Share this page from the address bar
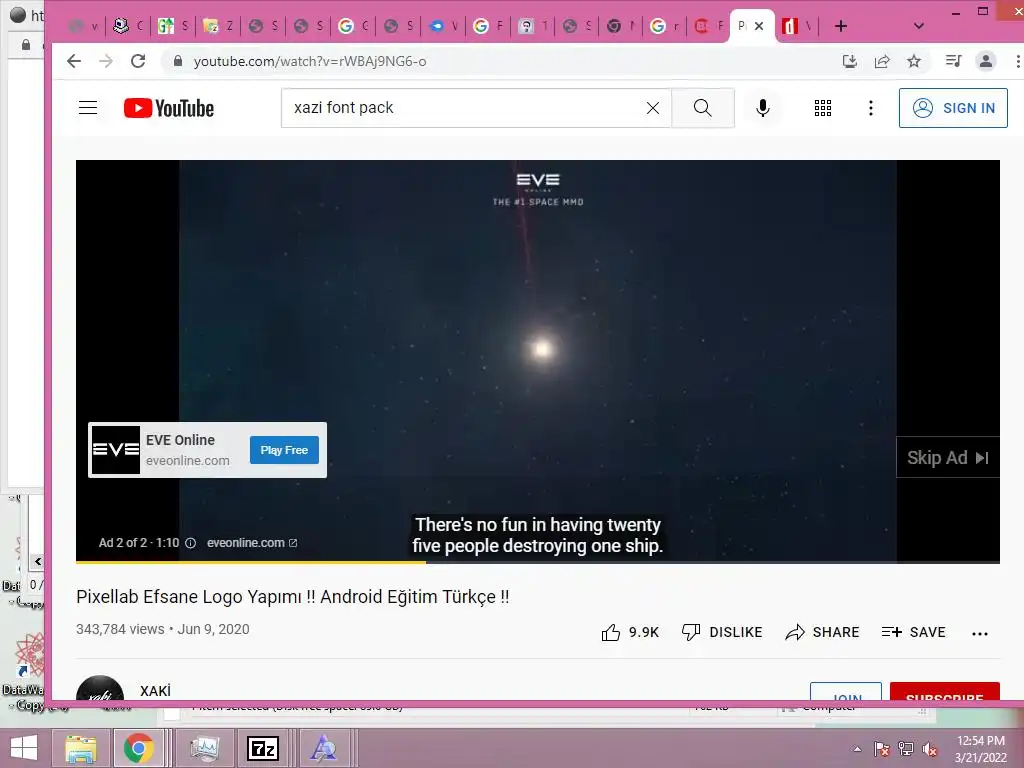The width and height of the screenshot is (1024, 768). click(x=882, y=61)
